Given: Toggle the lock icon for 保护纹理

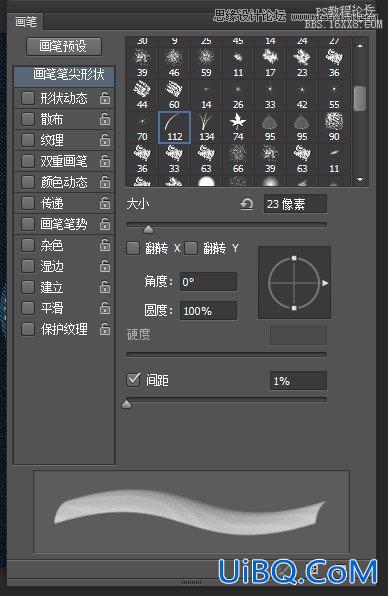Looking at the screenshot, I should pyautogui.click(x=105, y=329).
